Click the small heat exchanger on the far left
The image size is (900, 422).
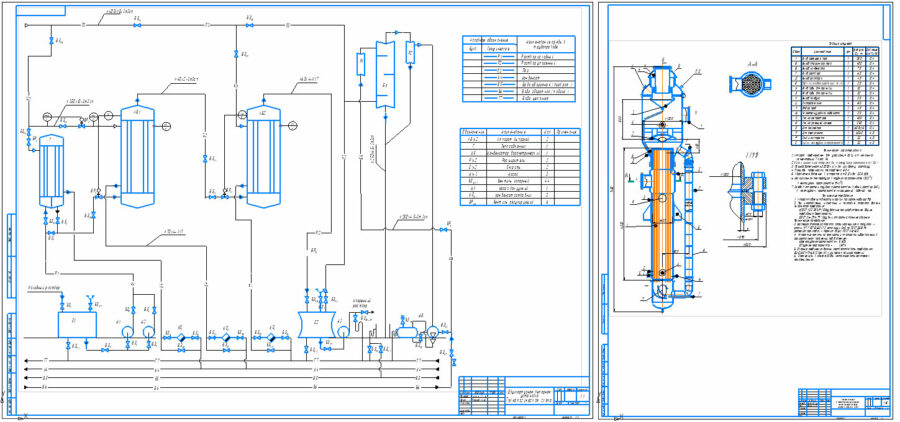52,172
